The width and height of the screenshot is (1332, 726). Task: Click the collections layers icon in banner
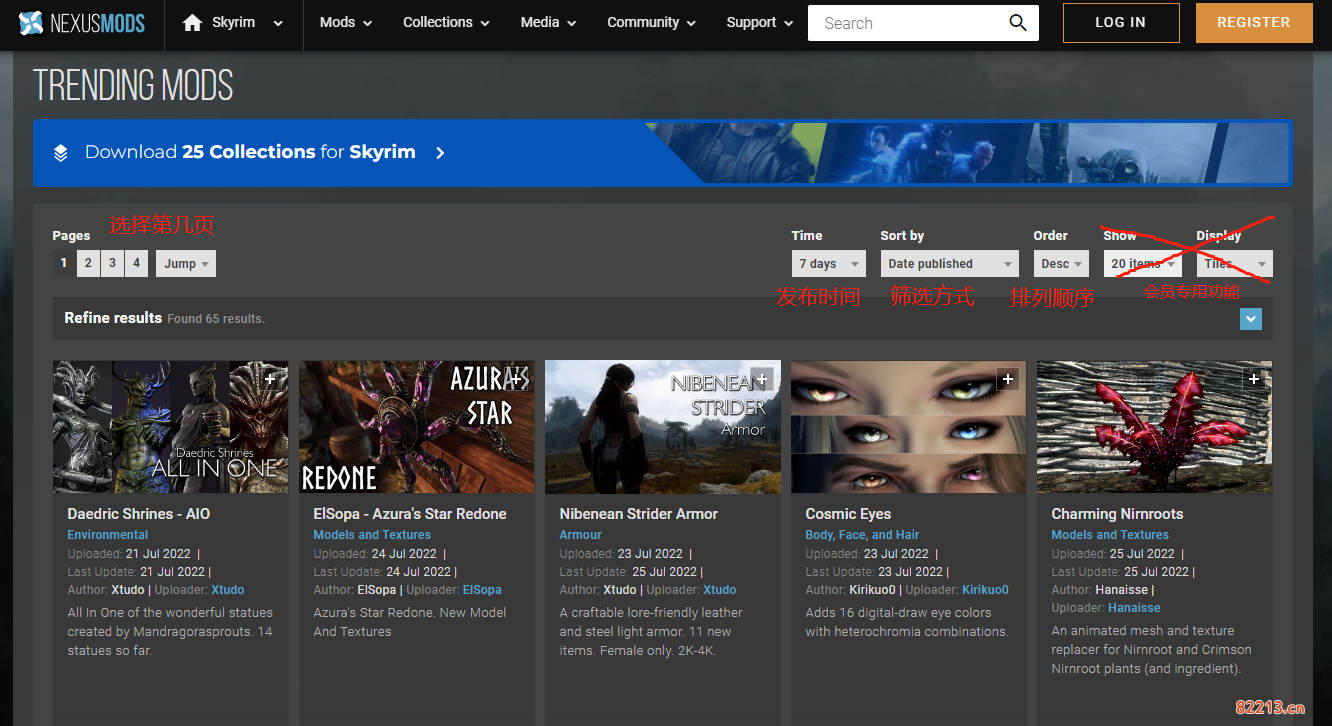[61, 153]
